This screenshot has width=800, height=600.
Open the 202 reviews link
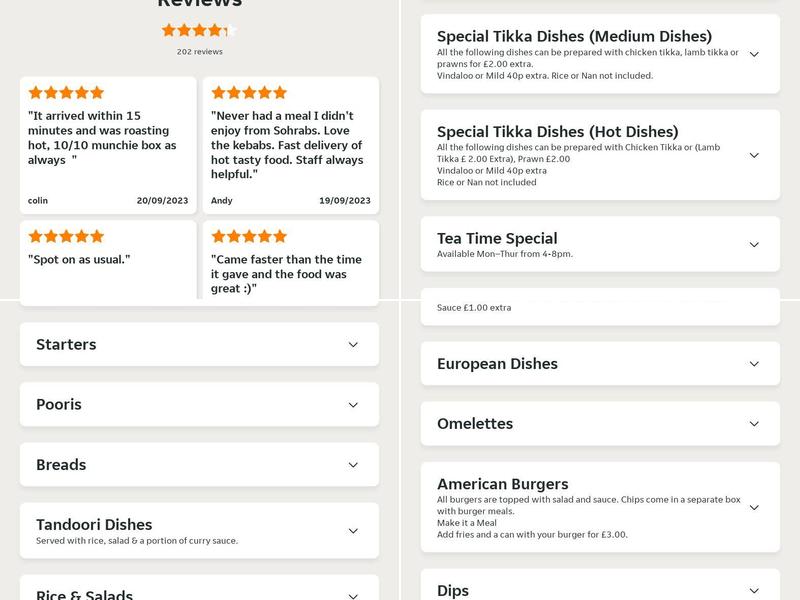tap(201, 50)
